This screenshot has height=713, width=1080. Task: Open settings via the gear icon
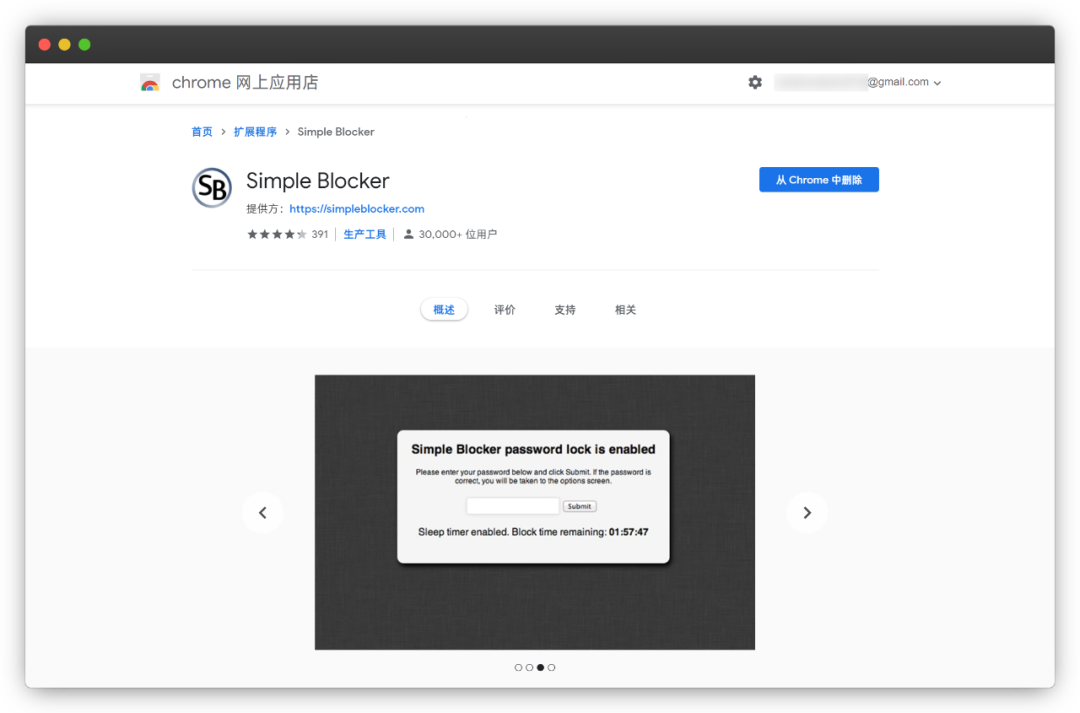tap(755, 83)
